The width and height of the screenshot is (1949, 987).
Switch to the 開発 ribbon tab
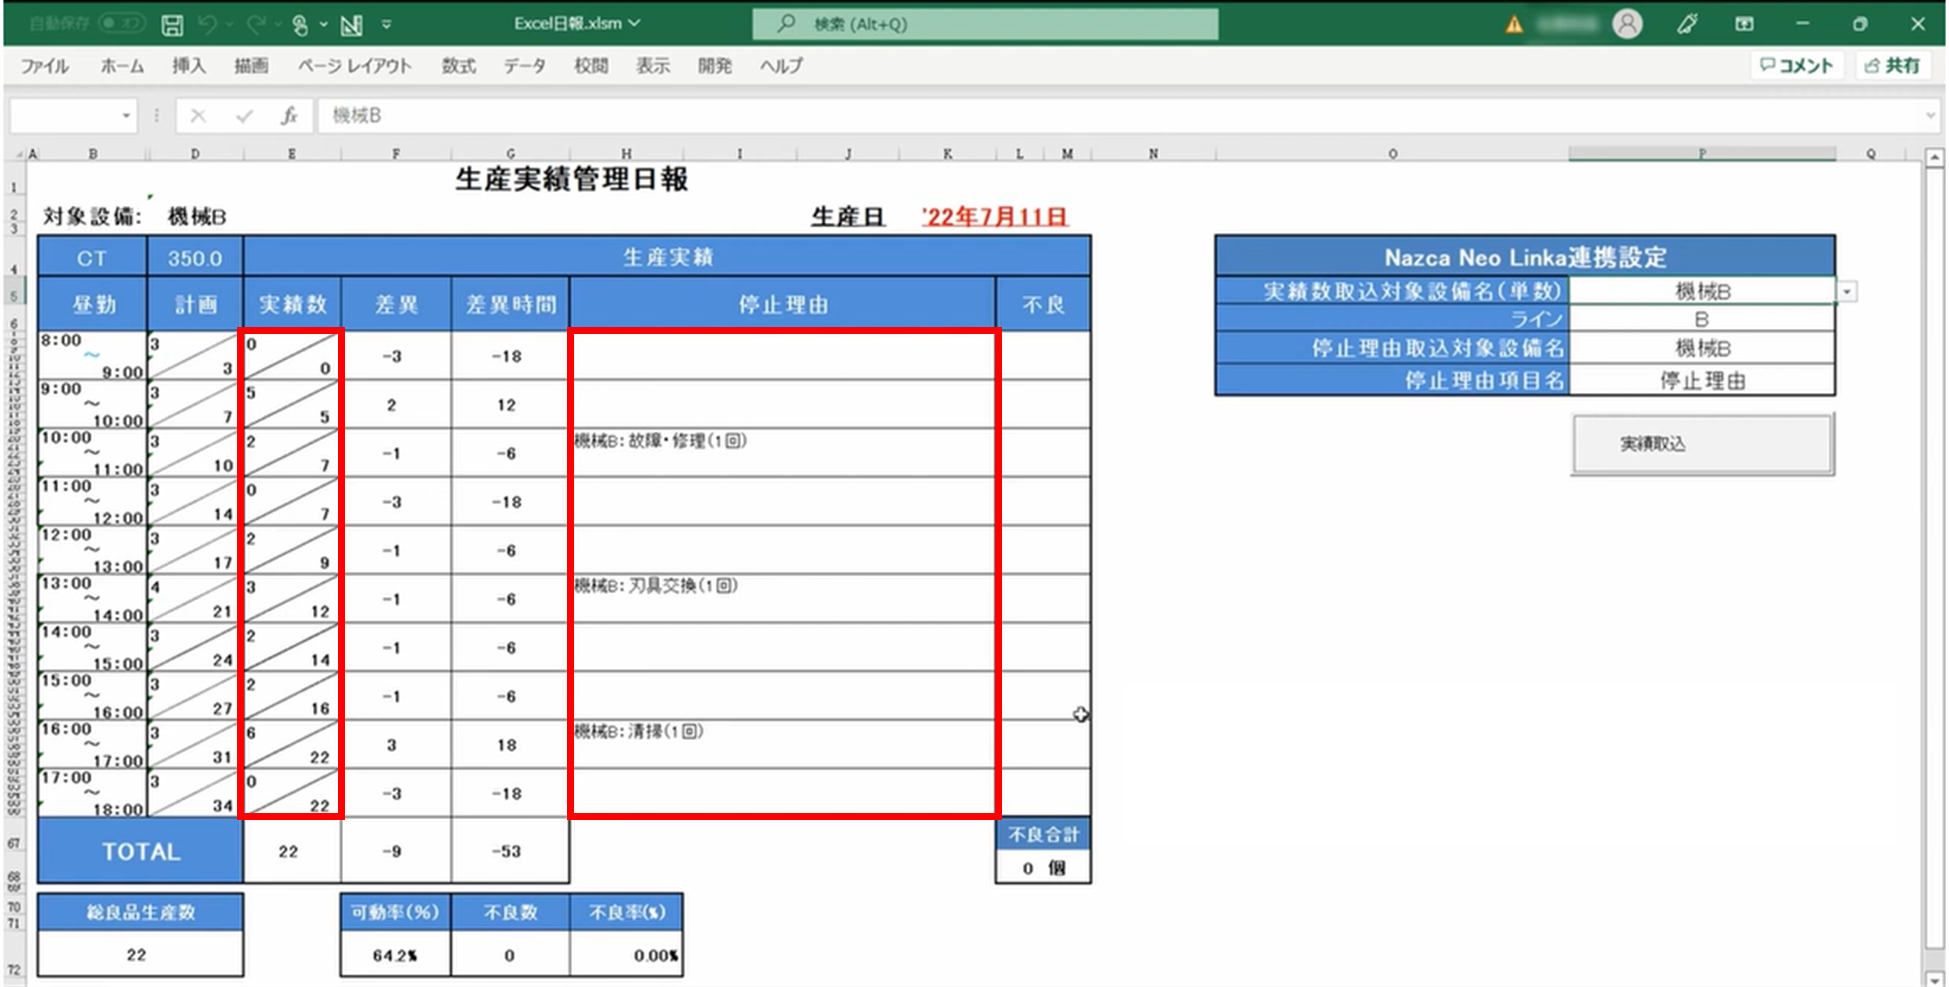click(715, 66)
